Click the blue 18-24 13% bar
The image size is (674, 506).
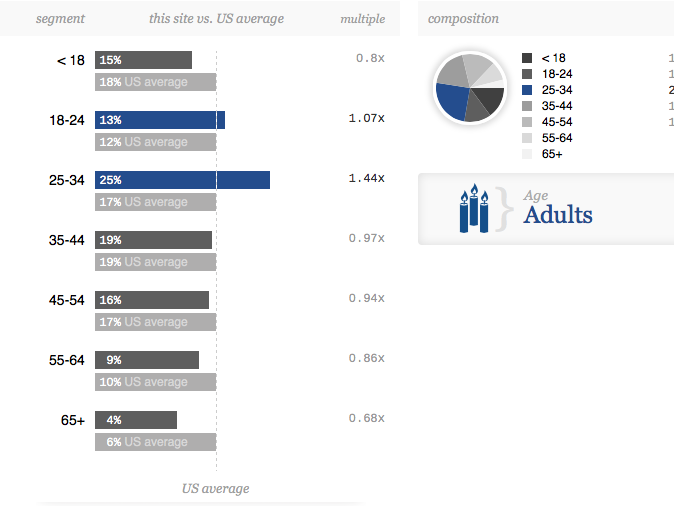160,120
